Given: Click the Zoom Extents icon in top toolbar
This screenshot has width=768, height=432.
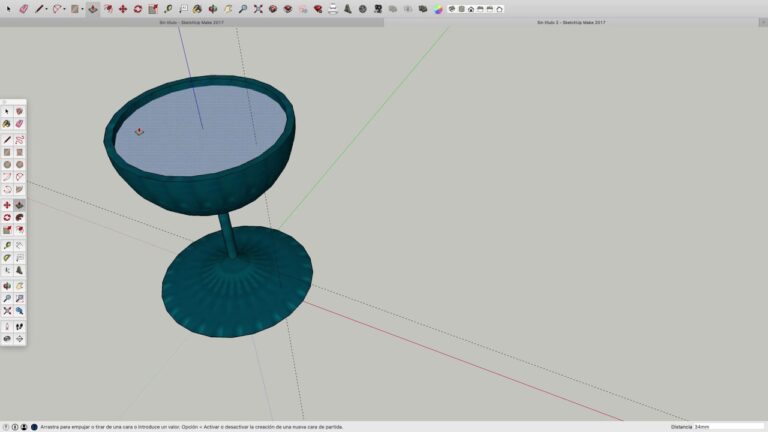Looking at the screenshot, I should pyautogui.click(x=257, y=9).
